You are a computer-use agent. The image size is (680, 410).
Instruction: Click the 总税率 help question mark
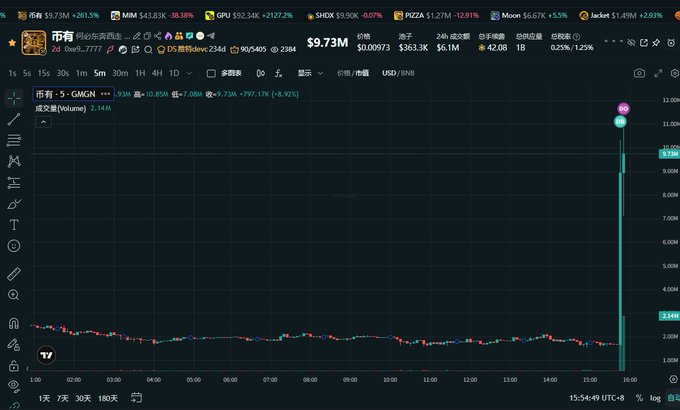pos(576,37)
